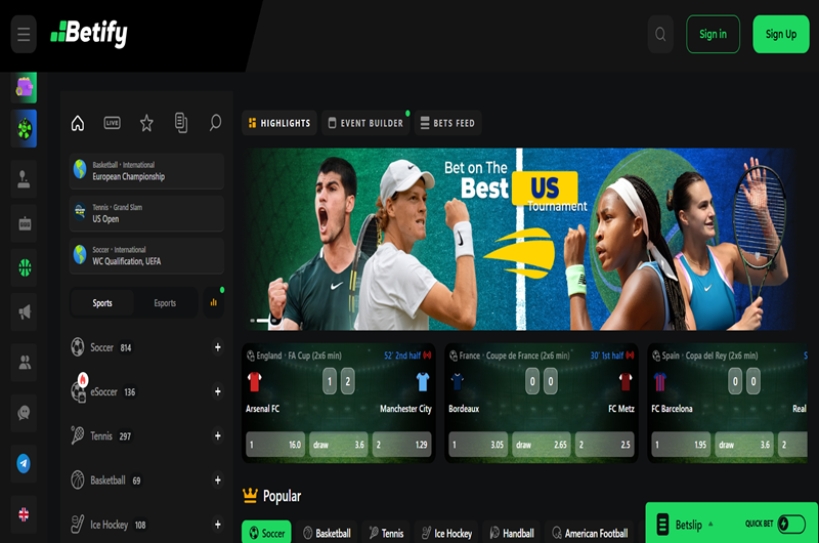Open US Open Grand Slam link
Viewport: 819px width, 543px height.
pyautogui.click(x=147, y=213)
